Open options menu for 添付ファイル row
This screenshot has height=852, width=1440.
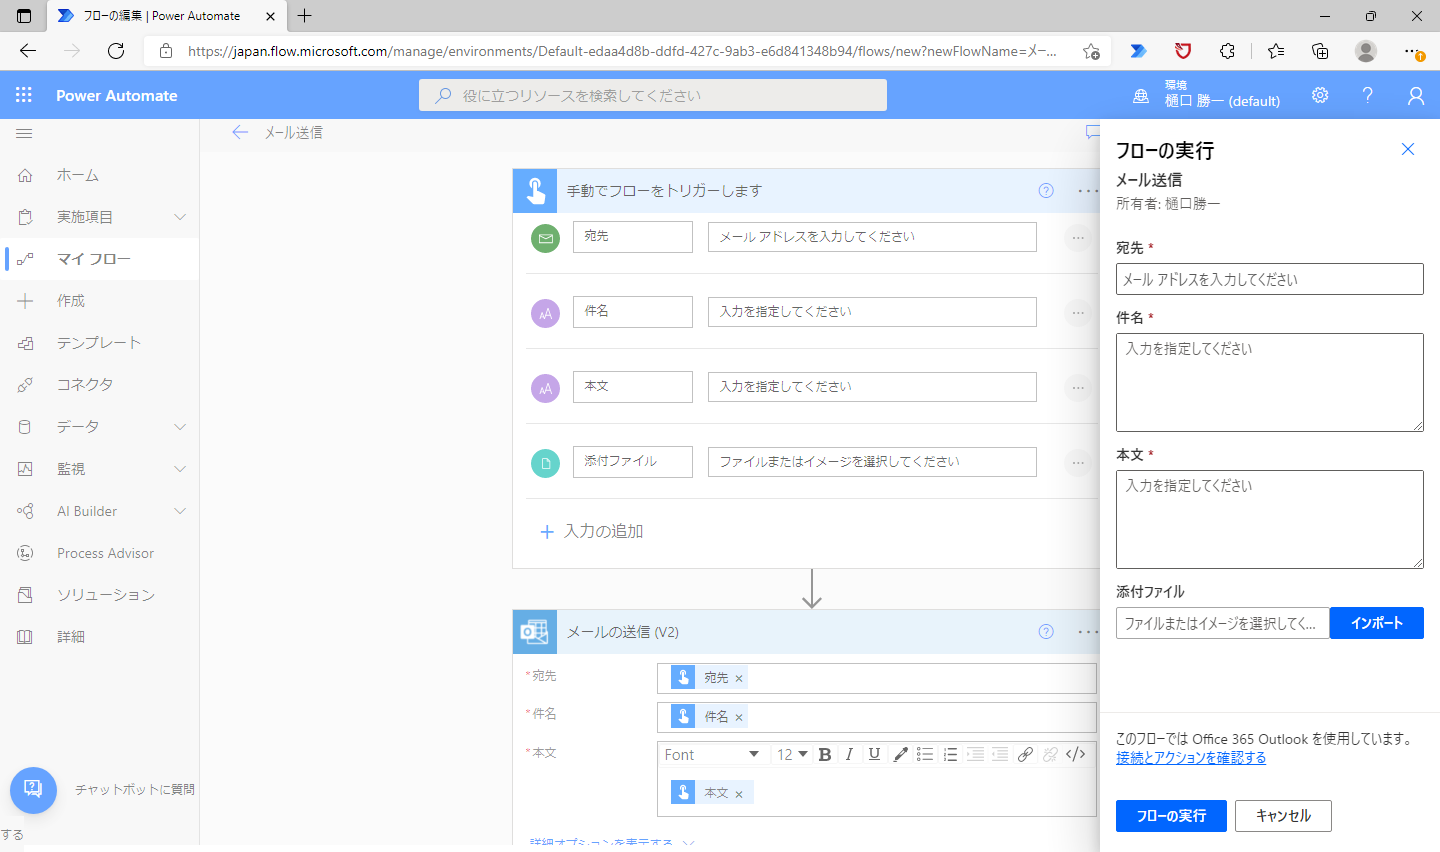[1078, 463]
